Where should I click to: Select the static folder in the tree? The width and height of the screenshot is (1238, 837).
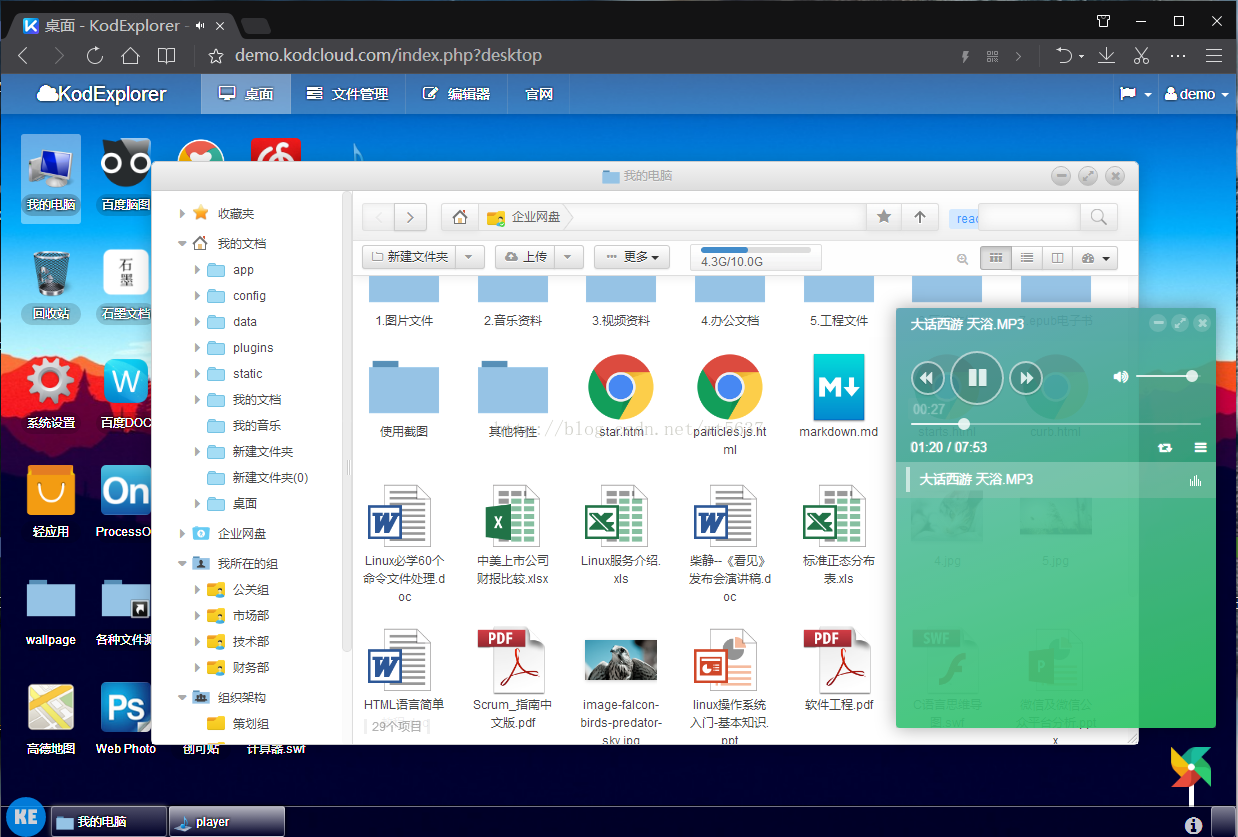[x=247, y=374]
